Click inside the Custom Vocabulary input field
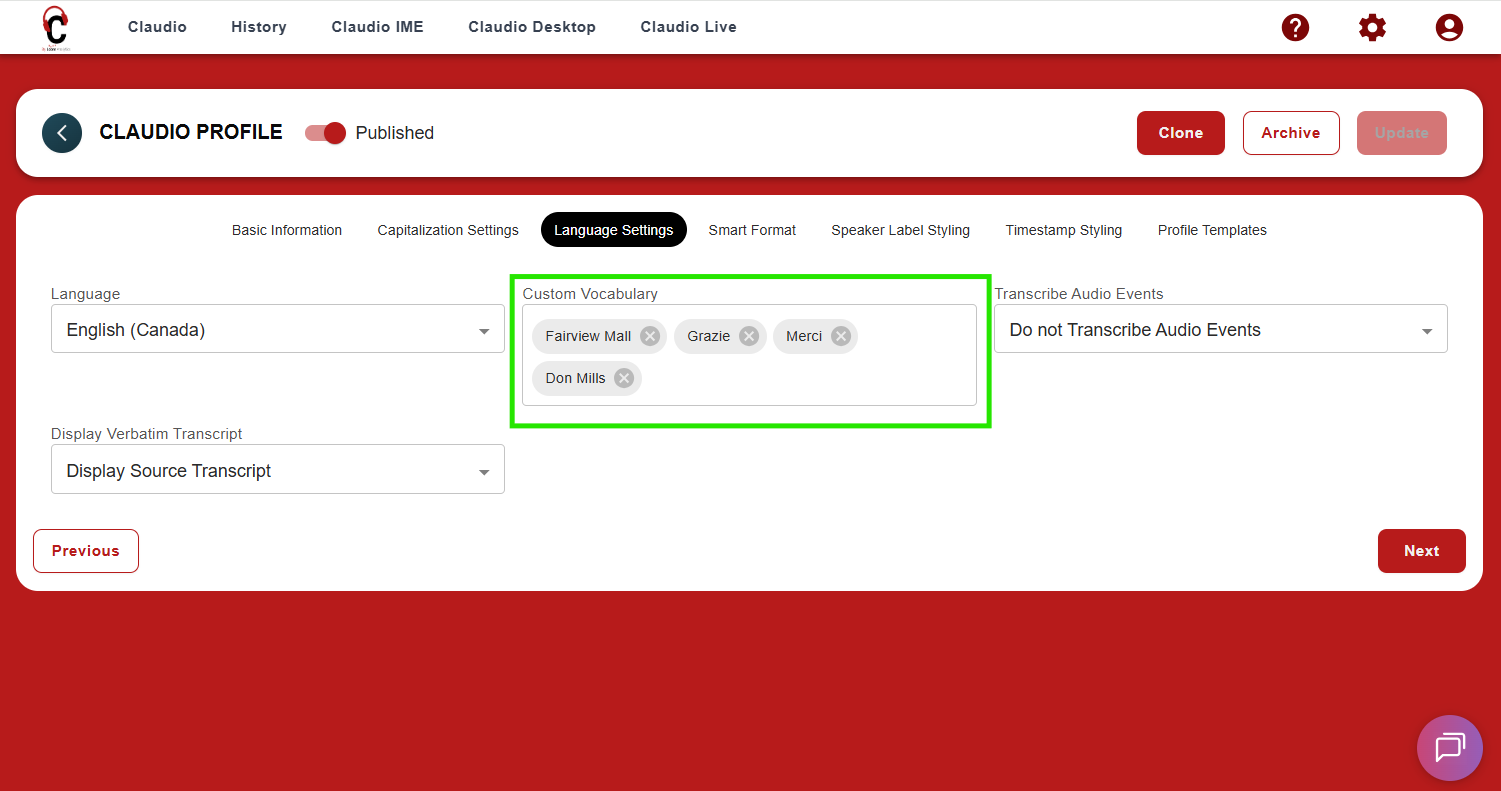 (x=800, y=380)
